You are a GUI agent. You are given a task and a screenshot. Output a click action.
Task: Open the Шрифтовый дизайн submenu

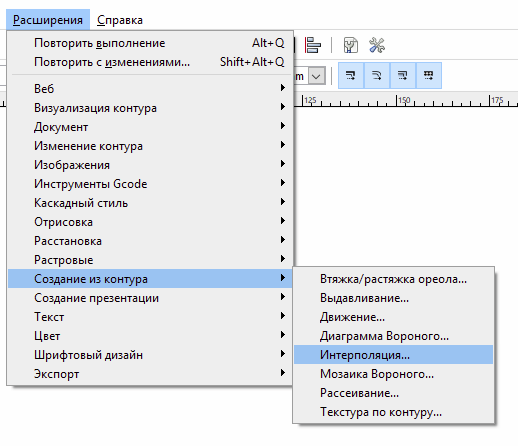point(150,355)
